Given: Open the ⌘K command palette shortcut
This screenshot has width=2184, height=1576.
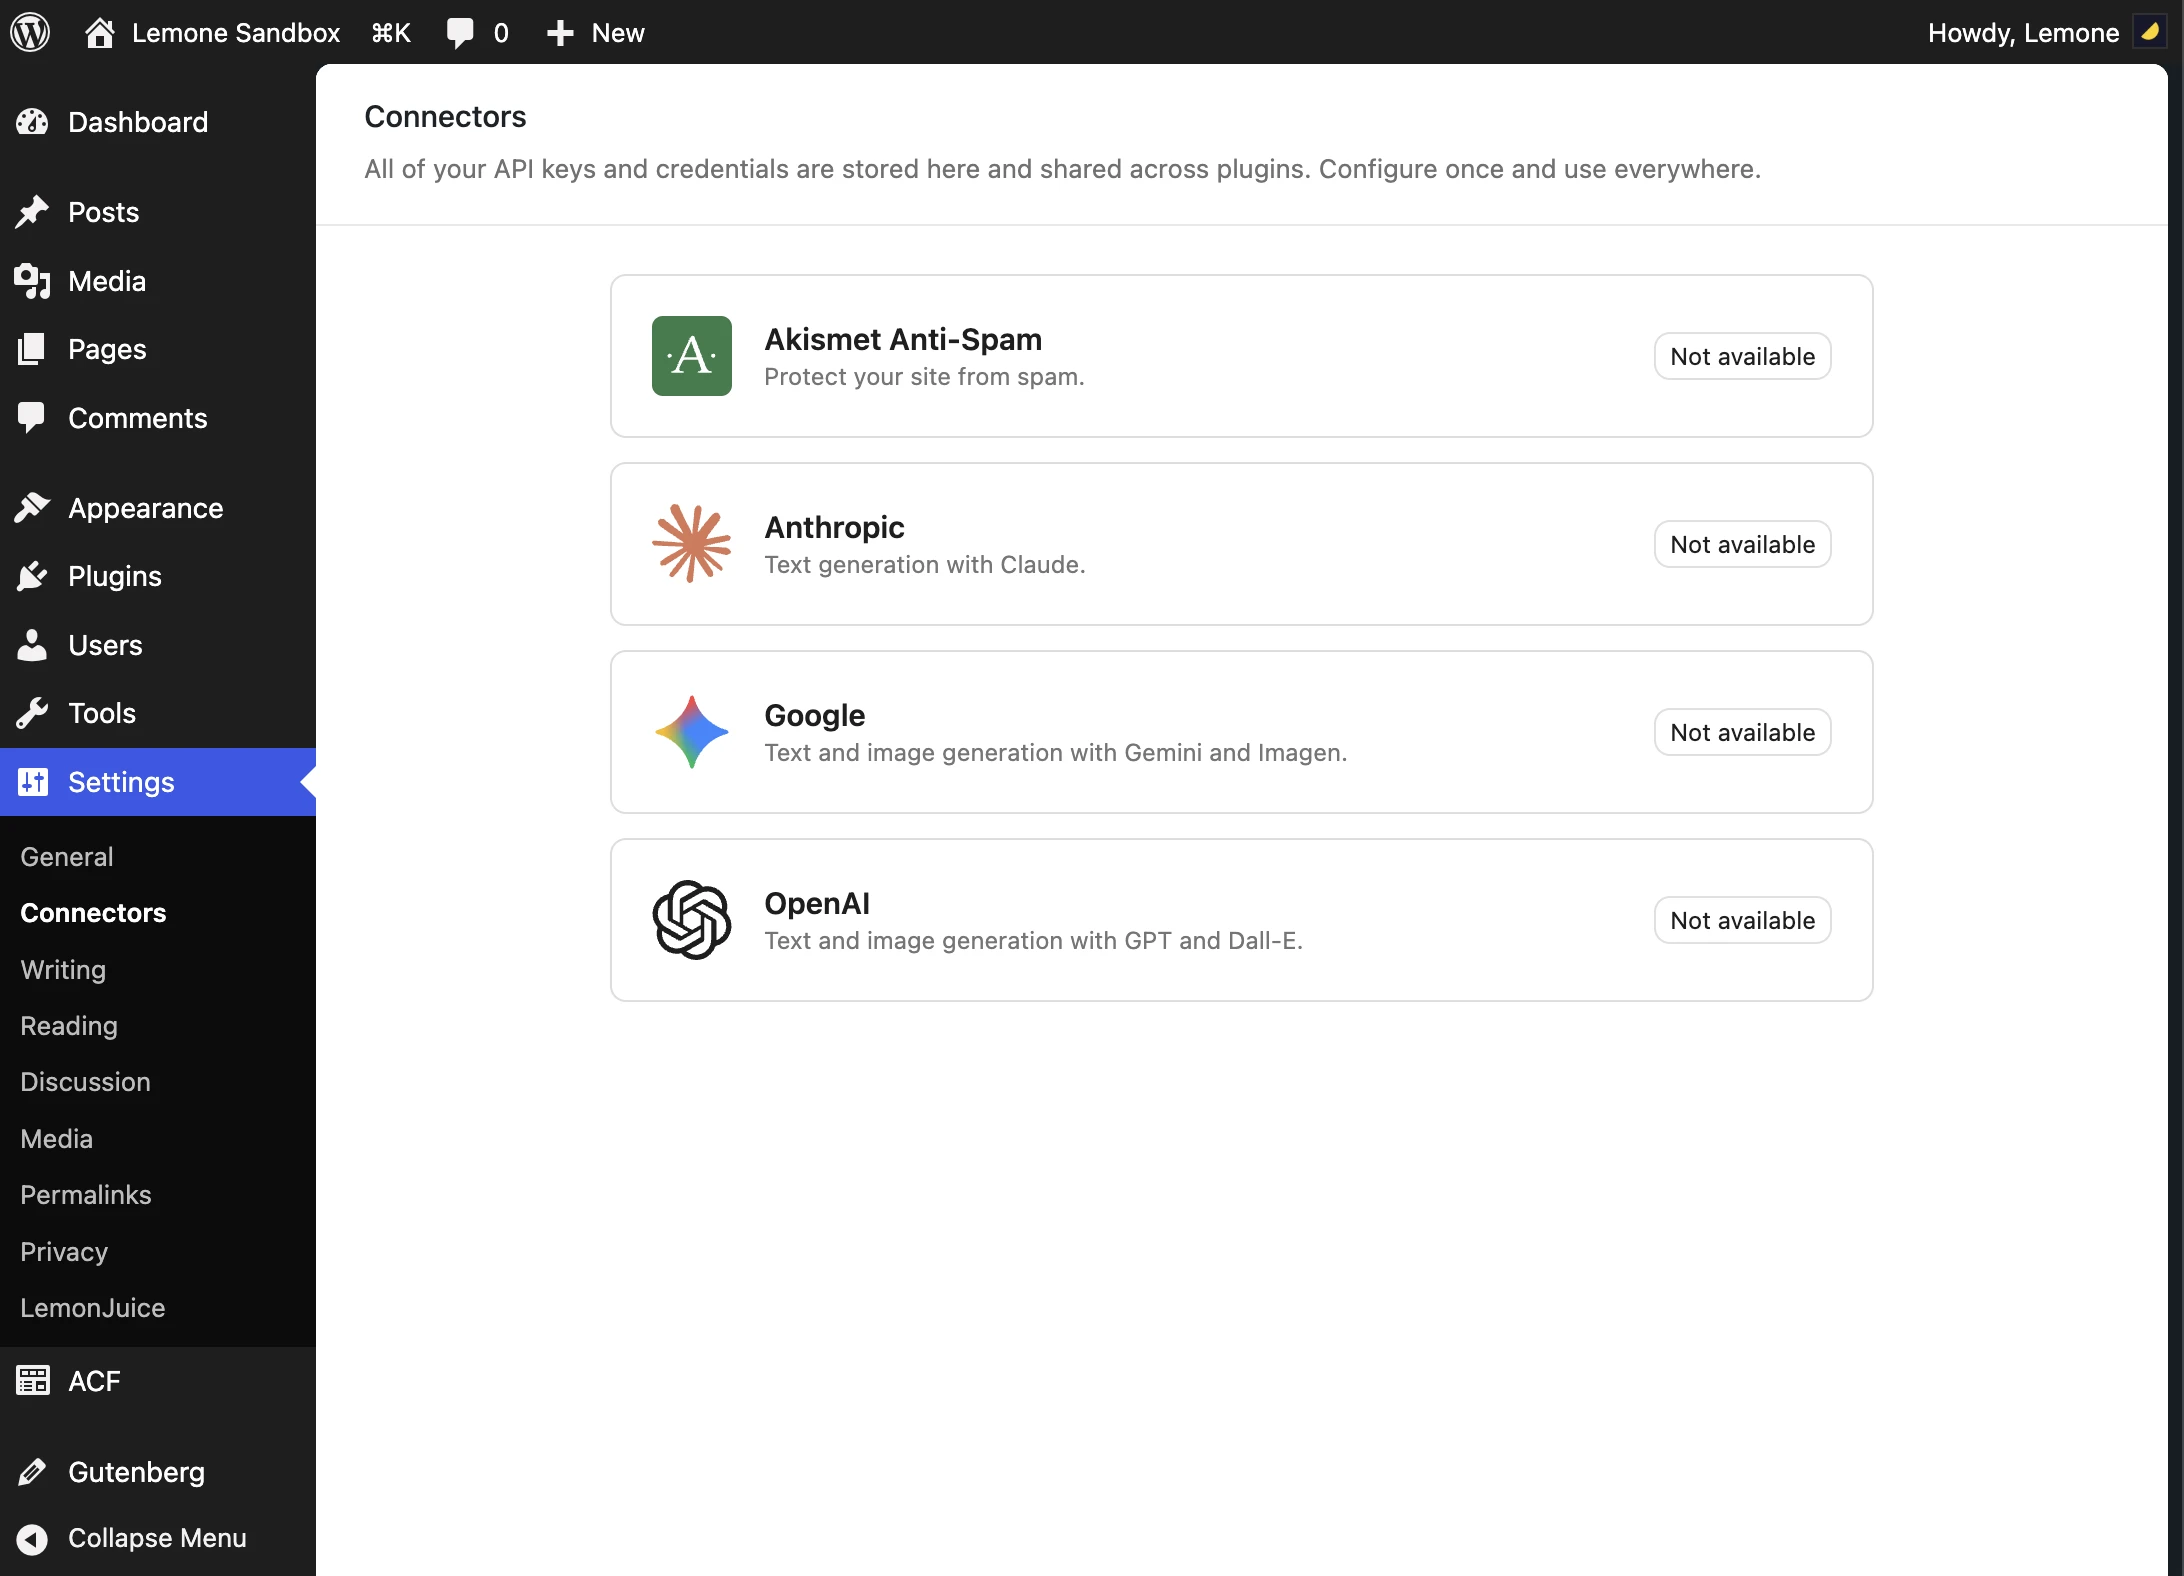Looking at the screenshot, I should pos(391,33).
